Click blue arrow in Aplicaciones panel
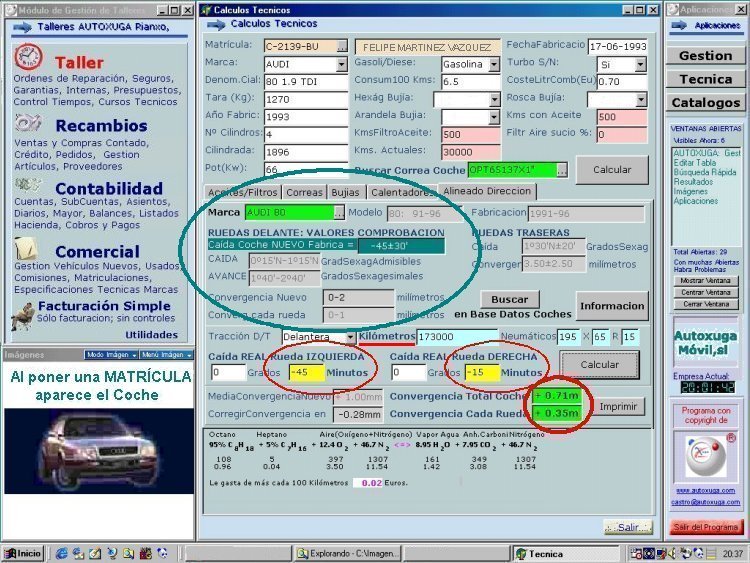The image size is (750, 563). [x=679, y=25]
